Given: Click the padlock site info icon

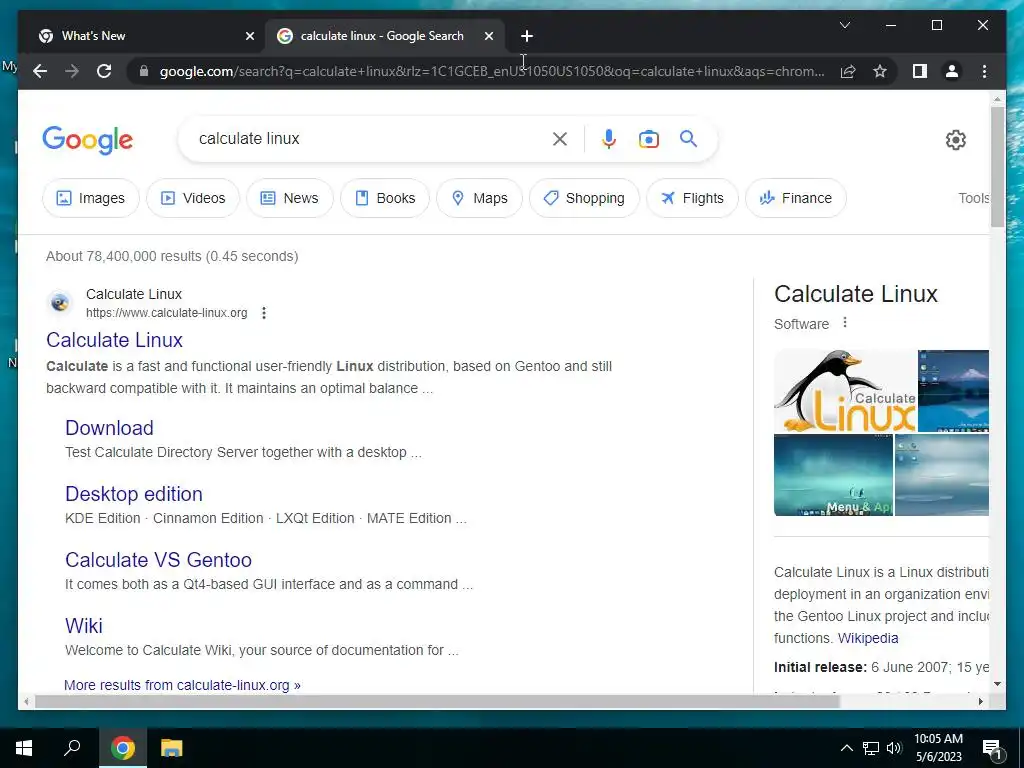Looking at the screenshot, I should 144,71.
